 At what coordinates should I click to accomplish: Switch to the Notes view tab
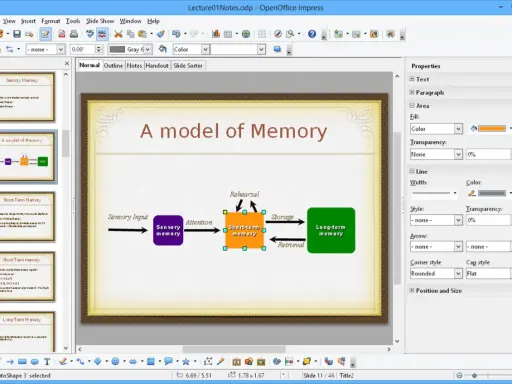coord(134,66)
